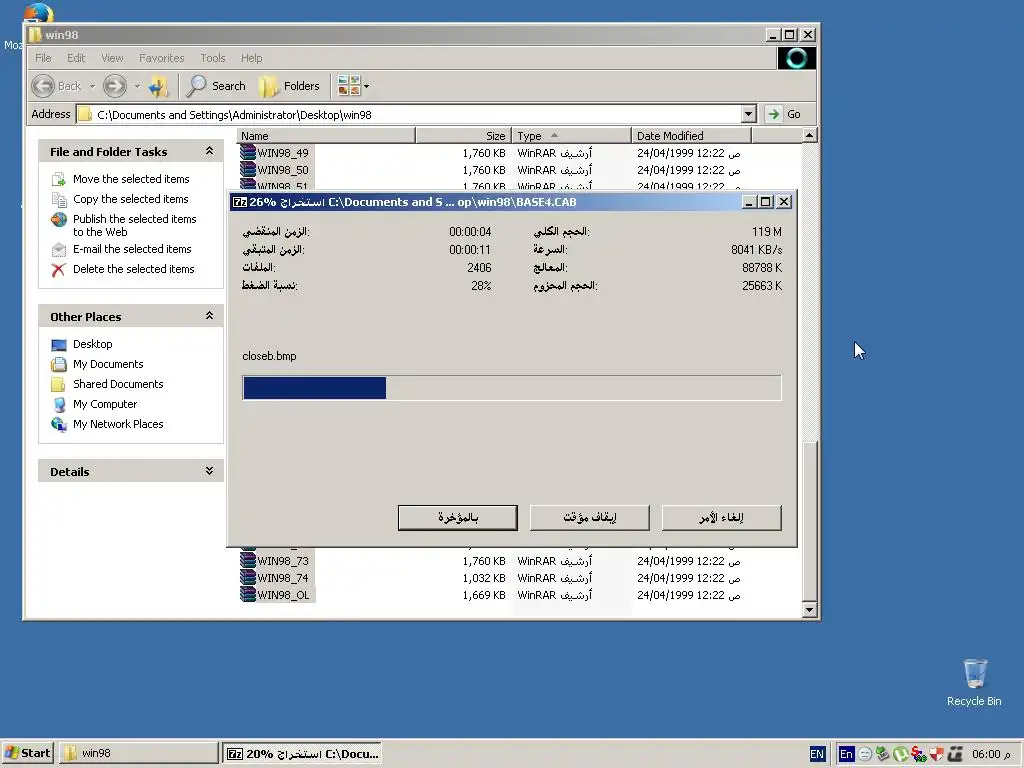Click the 7-Zip extraction progress bar
Image resolution: width=1024 pixels, height=768 pixels.
[511, 388]
